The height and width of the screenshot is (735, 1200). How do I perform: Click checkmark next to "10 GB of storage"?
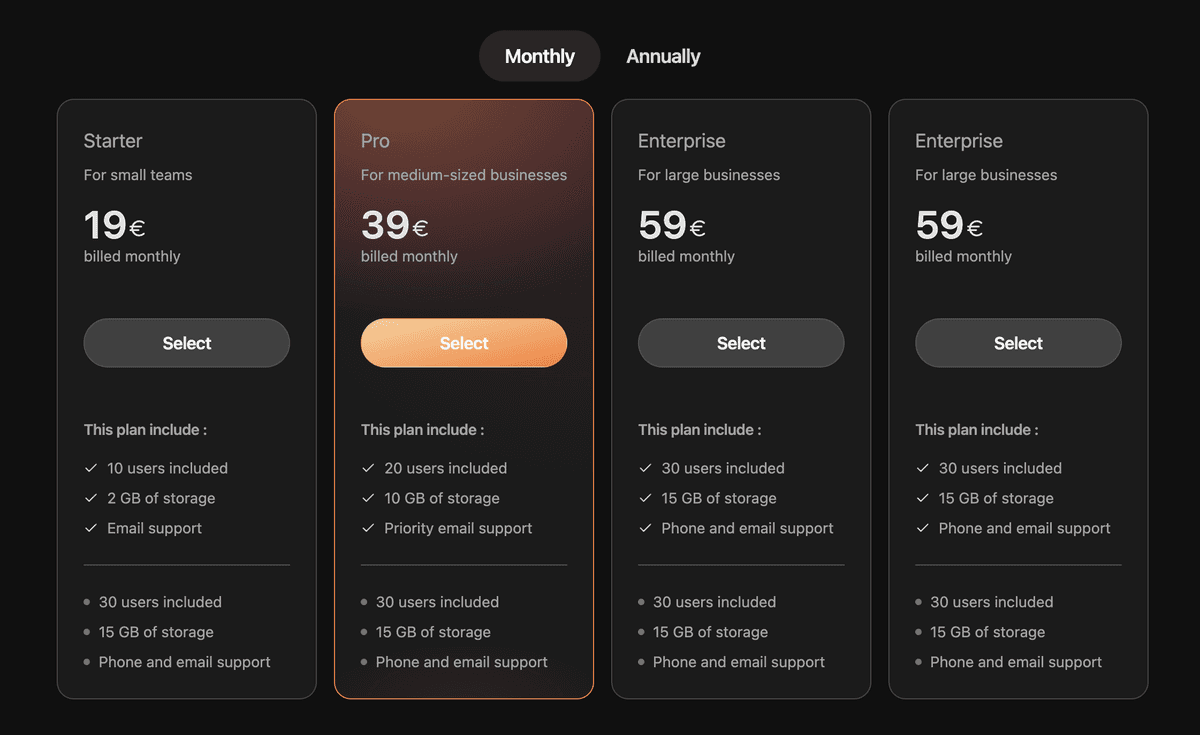[x=368, y=498]
